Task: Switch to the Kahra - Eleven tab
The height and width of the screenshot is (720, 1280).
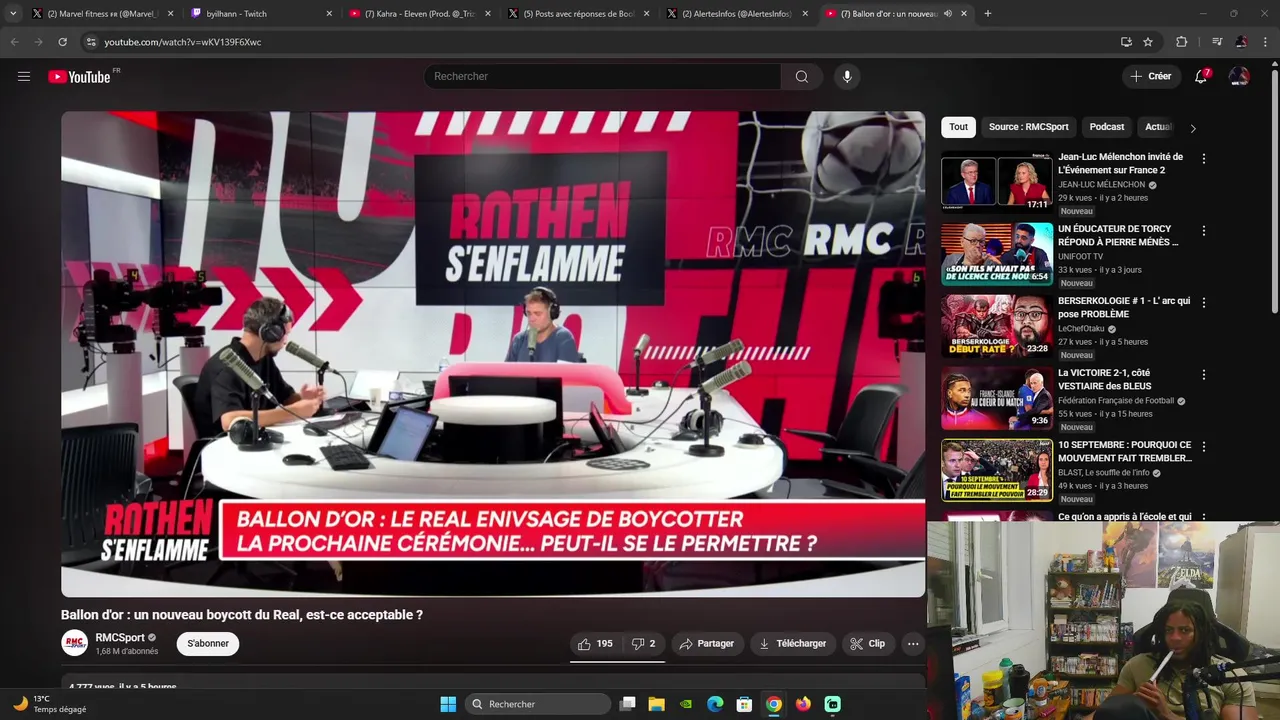Action: (x=420, y=14)
